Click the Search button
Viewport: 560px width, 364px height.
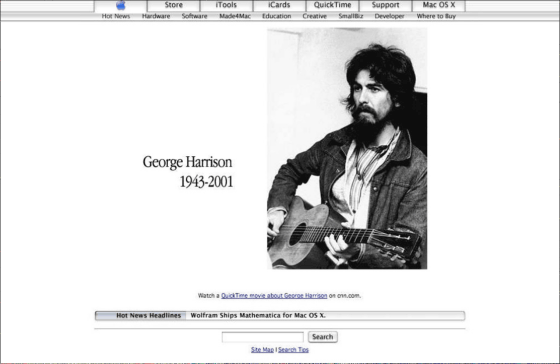tap(322, 337)
